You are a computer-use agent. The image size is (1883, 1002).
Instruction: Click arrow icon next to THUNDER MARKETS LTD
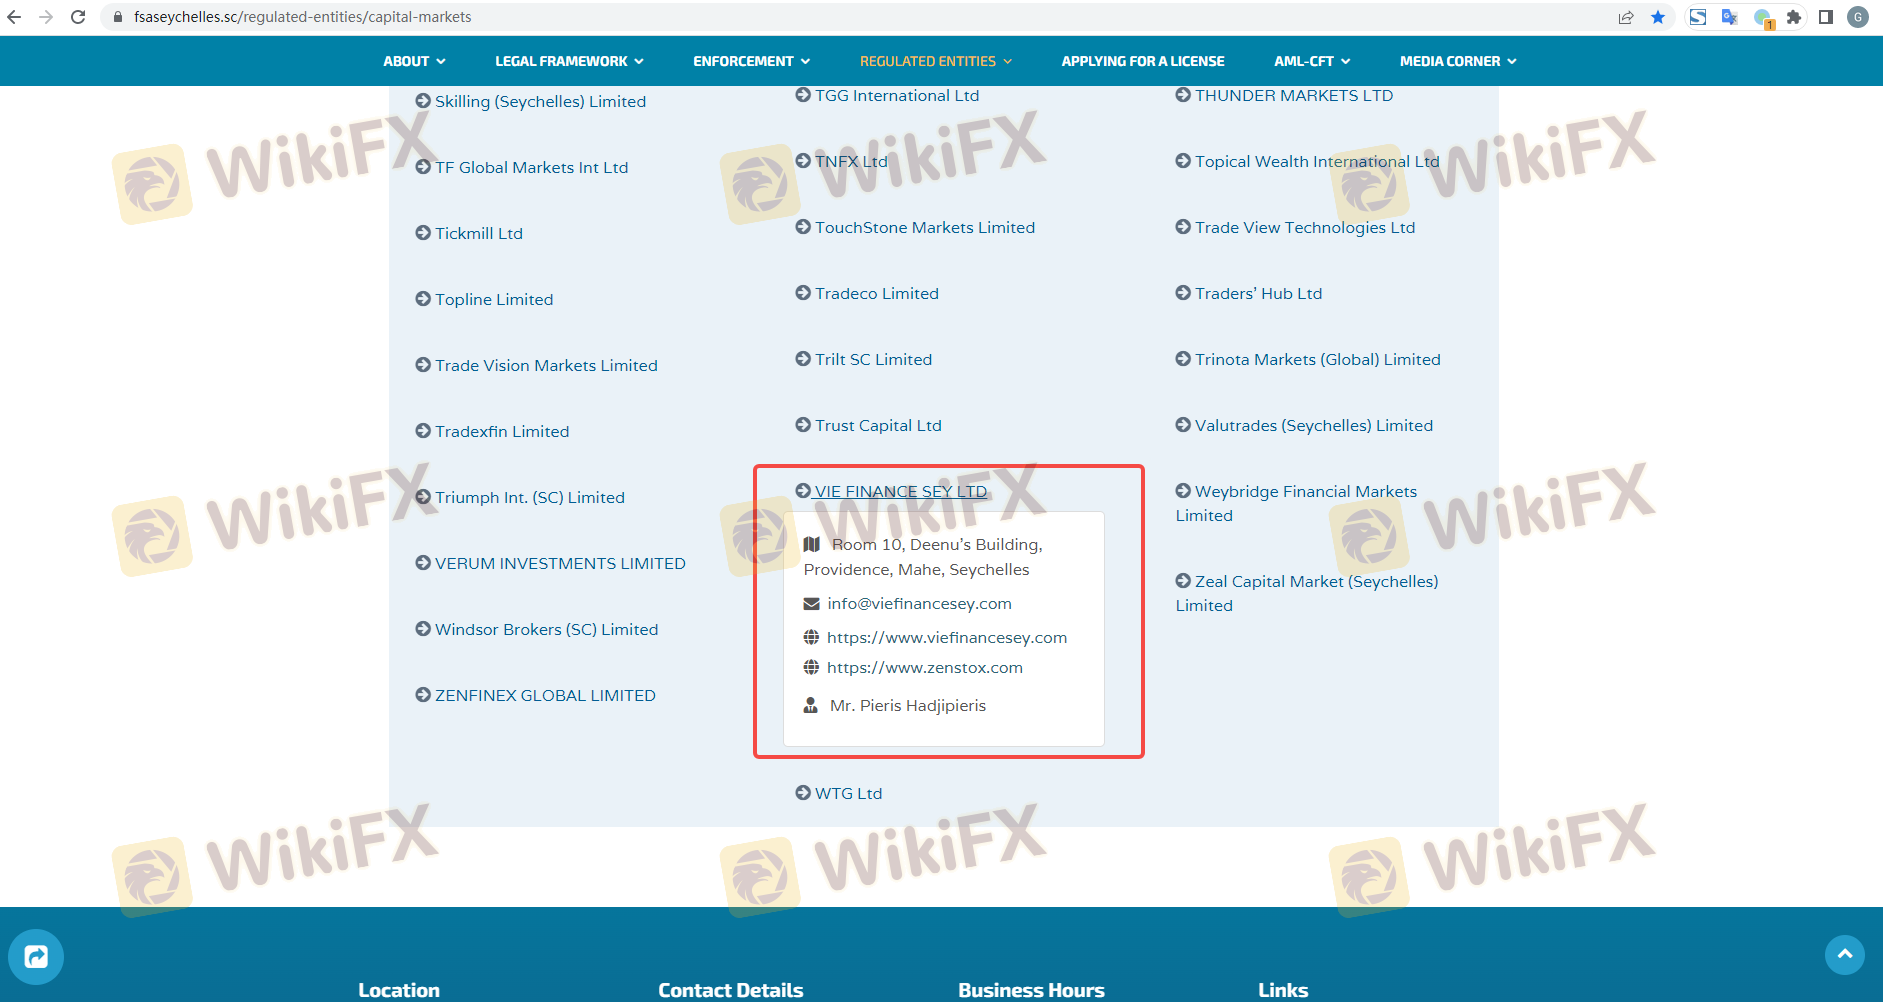1183,95
